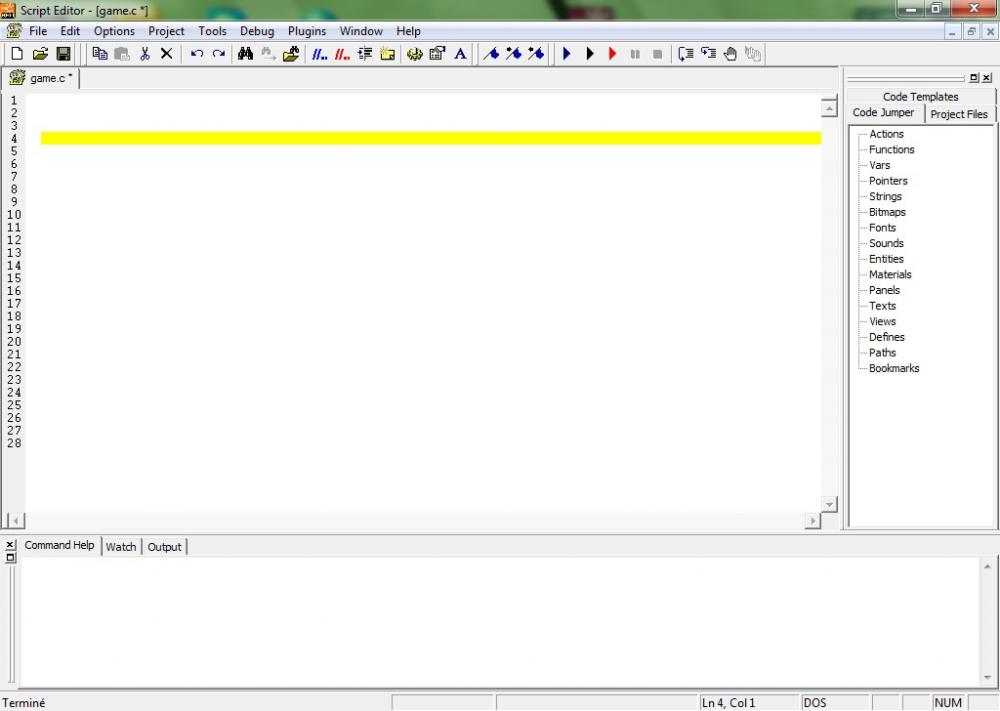Select the game.c document tab
Image resolution: width=1000 pixels, height=711 pixels.
[41, 78]
